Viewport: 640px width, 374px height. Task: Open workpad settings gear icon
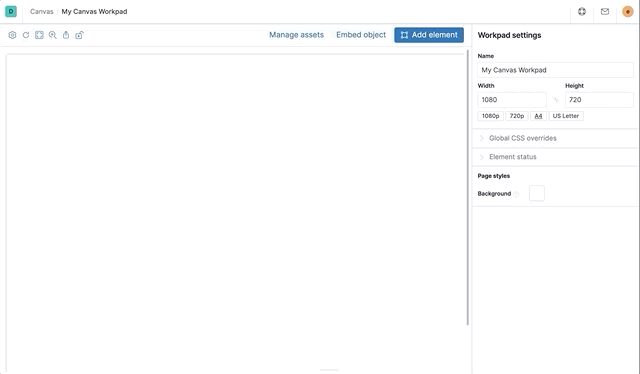point(12,35)
